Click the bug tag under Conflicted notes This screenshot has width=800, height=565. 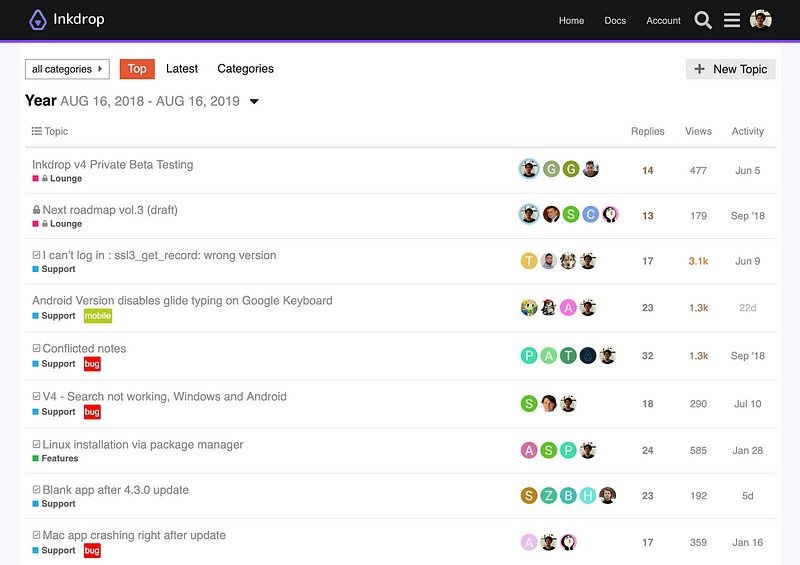(x=92, y=364)
